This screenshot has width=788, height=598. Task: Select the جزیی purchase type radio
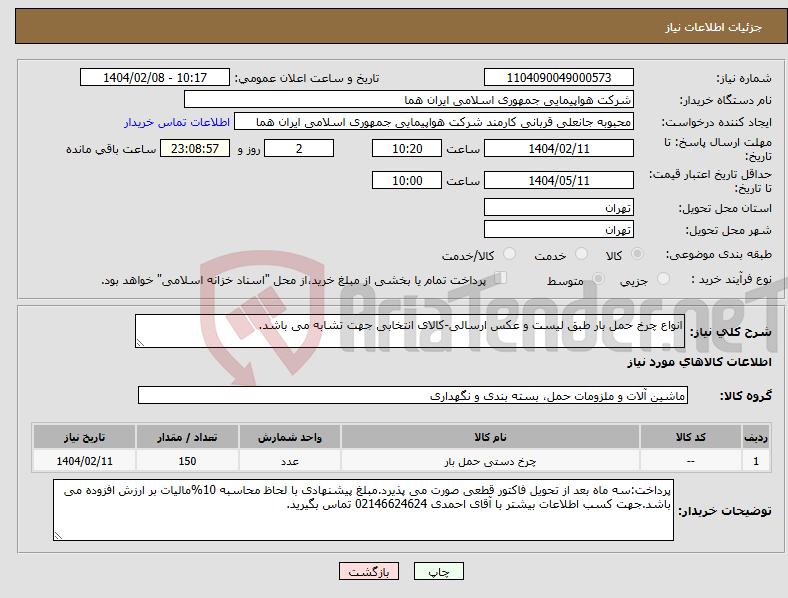coord(663,279)
